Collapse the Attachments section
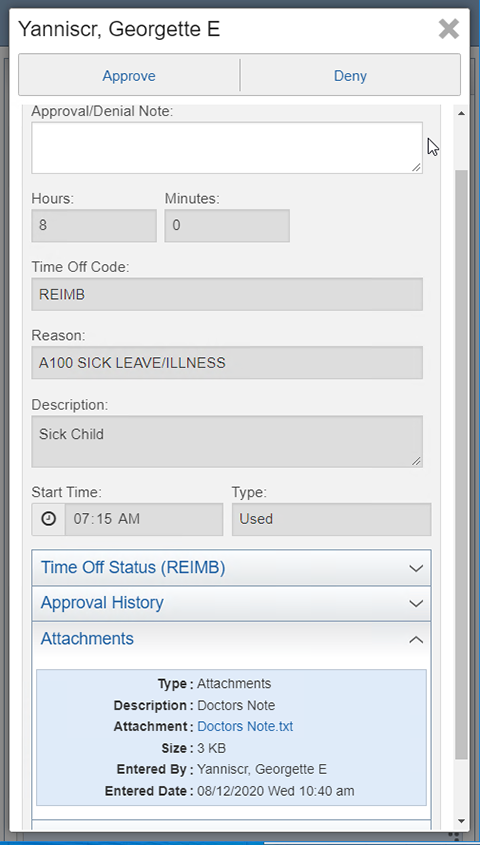This screenshot has width=480, height=845. pyautogui.click(x=231, y=639)
